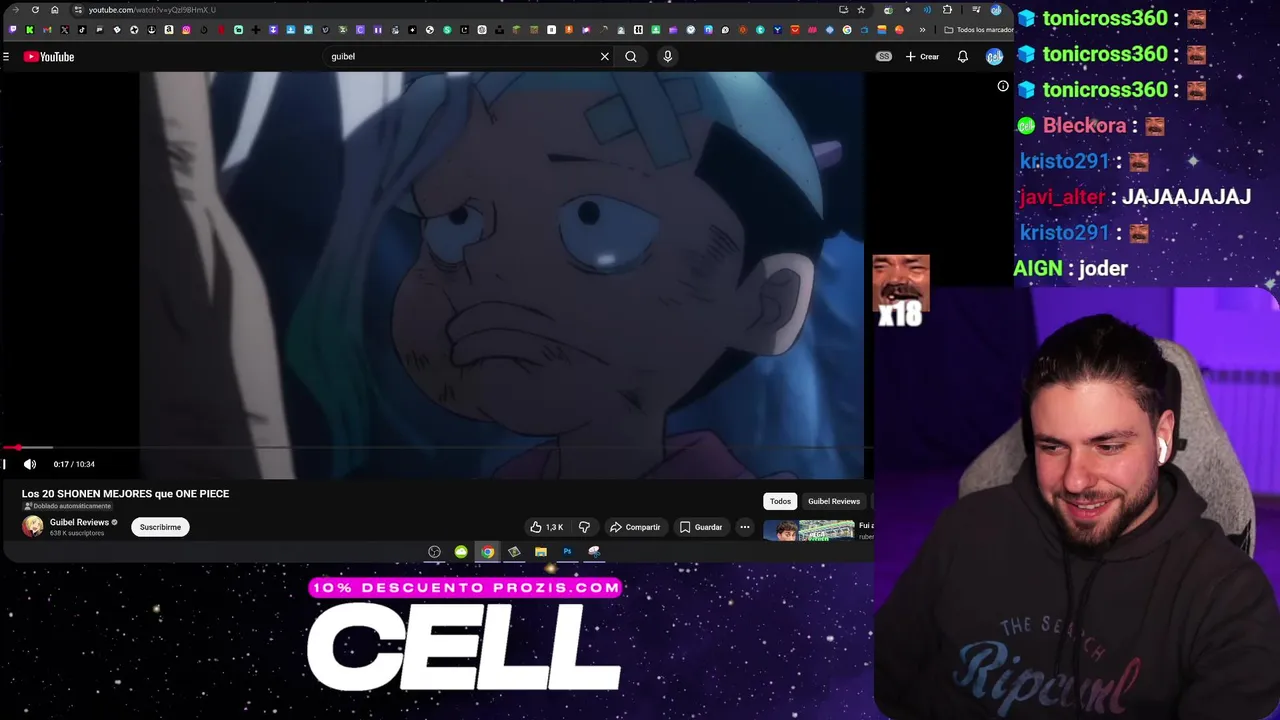This screenshot has height=720, width=1280.
Task: Select the Guibel Reviews filter chip
Action: pos(834,501)
